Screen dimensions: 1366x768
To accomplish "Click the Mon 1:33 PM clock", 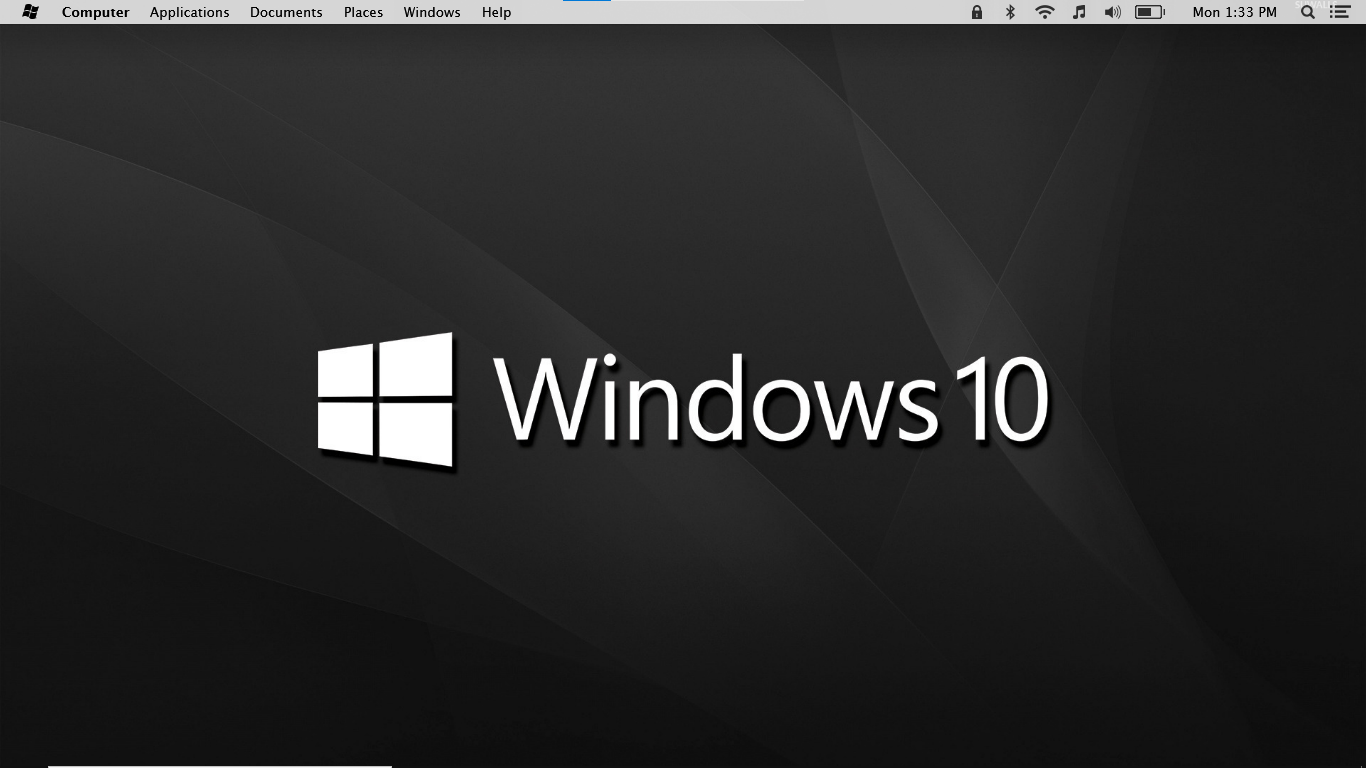I will (x=1234, y=12).
